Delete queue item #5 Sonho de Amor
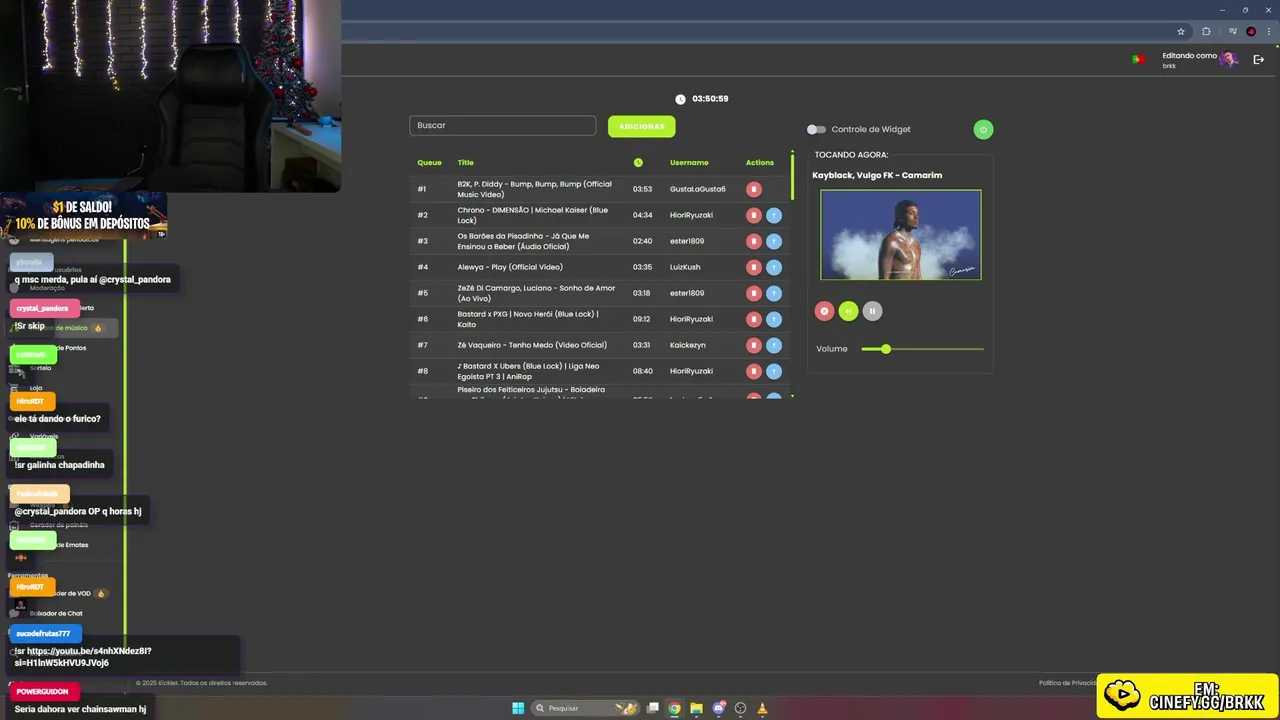This screenshot has height=720, width=1280. pyautogui.click(x=754, y=293)
